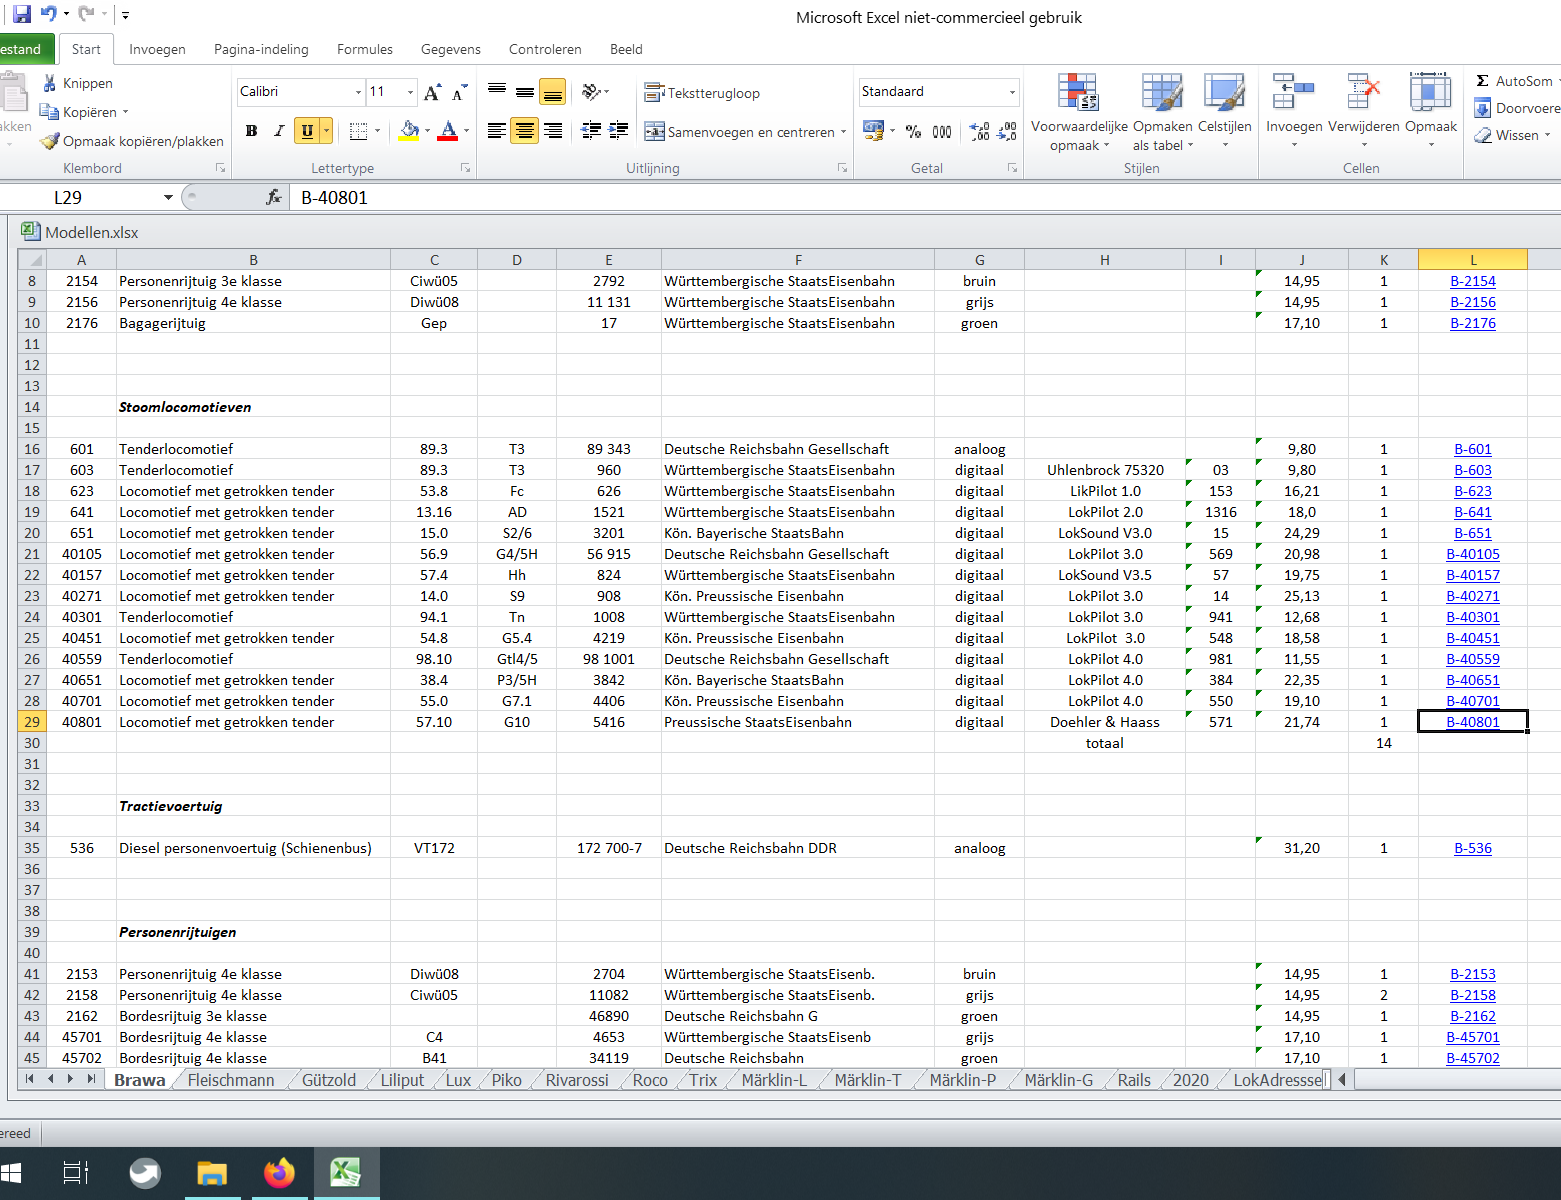Click the Doorvoeren fill button

pyautogui.click(x=1517, y=108)
